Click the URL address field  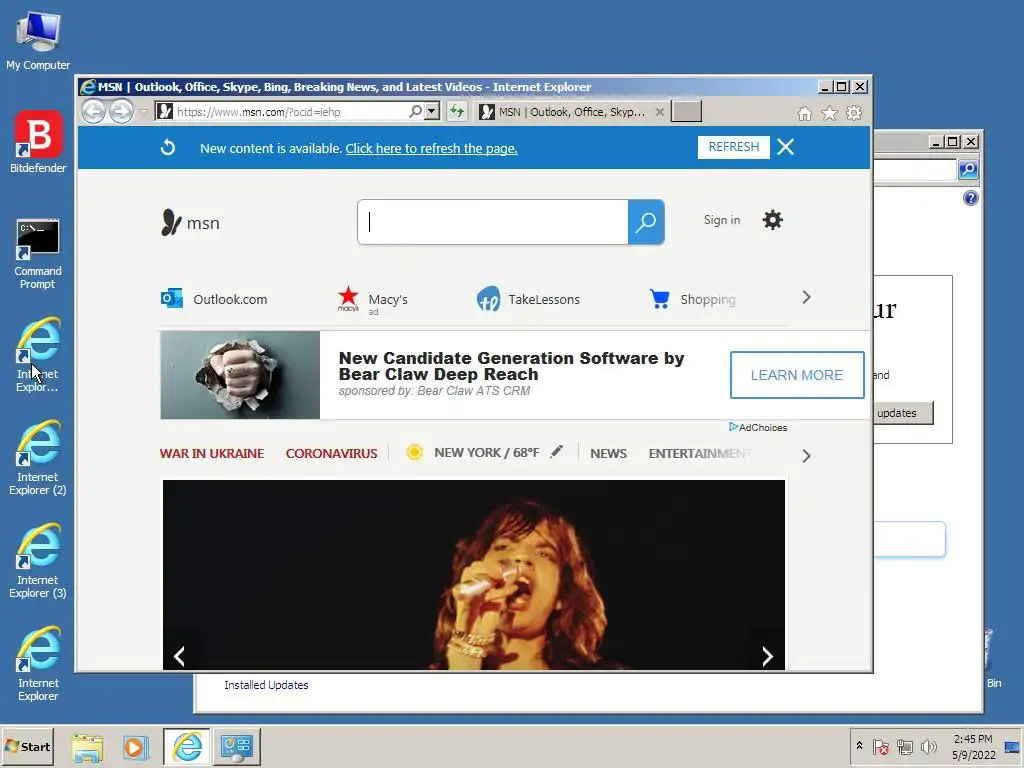tap(291, 112)
